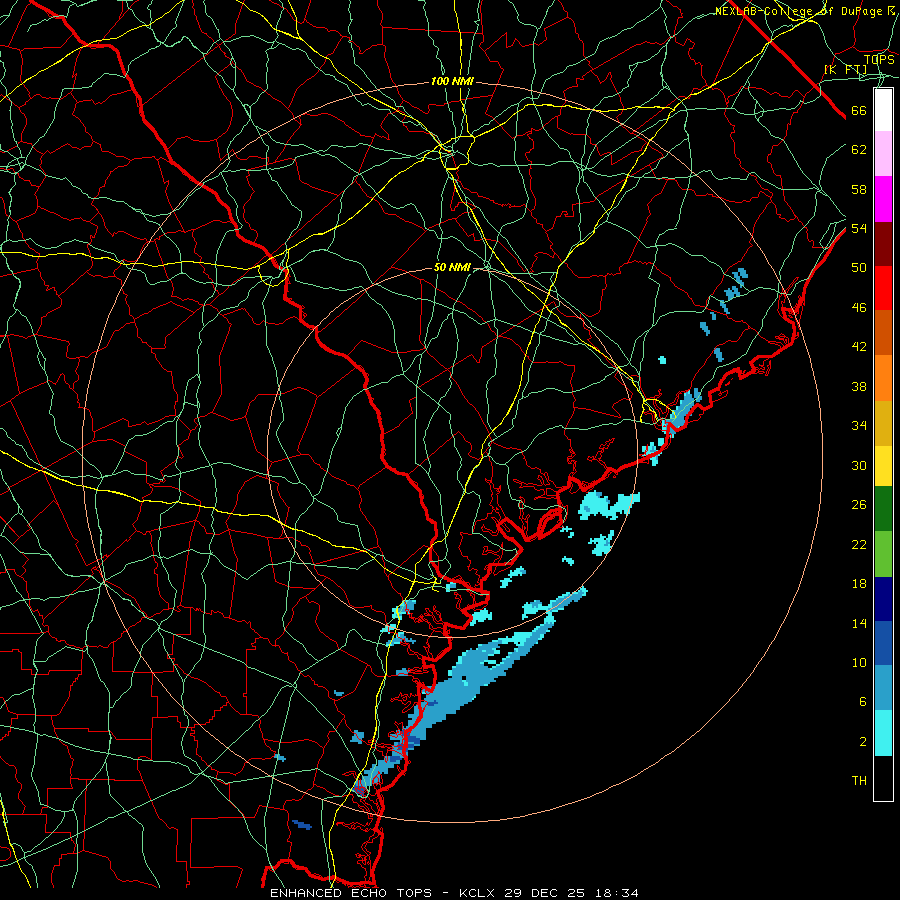Viewport: 900px width, 900px height.
Task: Click the steel blue 6 kft swatch
Action: click(x=883, y=688)
